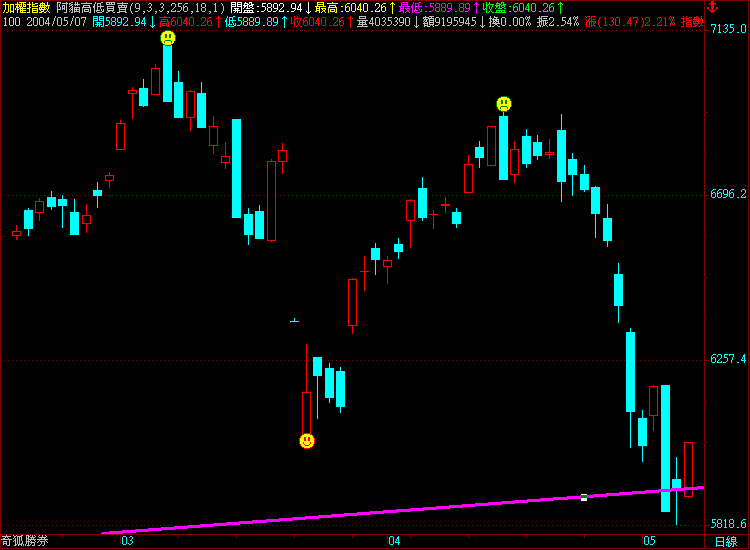Click the 額9195945 turnover value
This screenshot has height=550, width=750.
point(454,22)
